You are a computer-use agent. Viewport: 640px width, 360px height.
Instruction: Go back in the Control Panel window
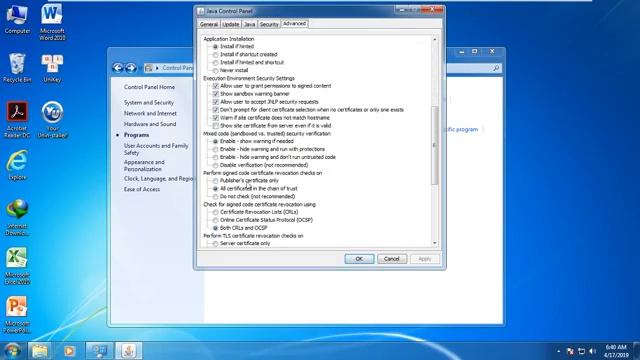pos(118,68)
